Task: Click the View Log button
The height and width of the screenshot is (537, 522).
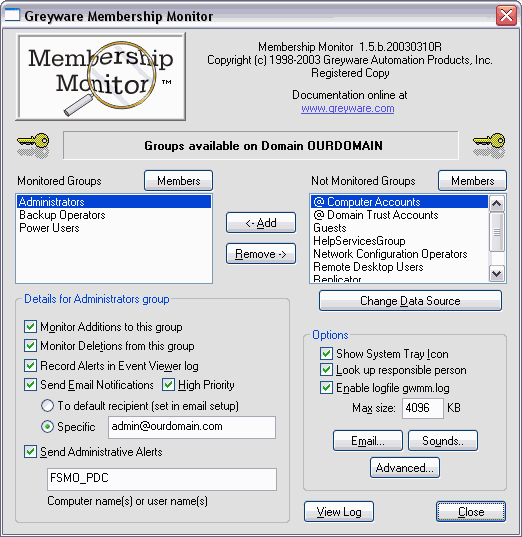Action: [x=339, y=512]
